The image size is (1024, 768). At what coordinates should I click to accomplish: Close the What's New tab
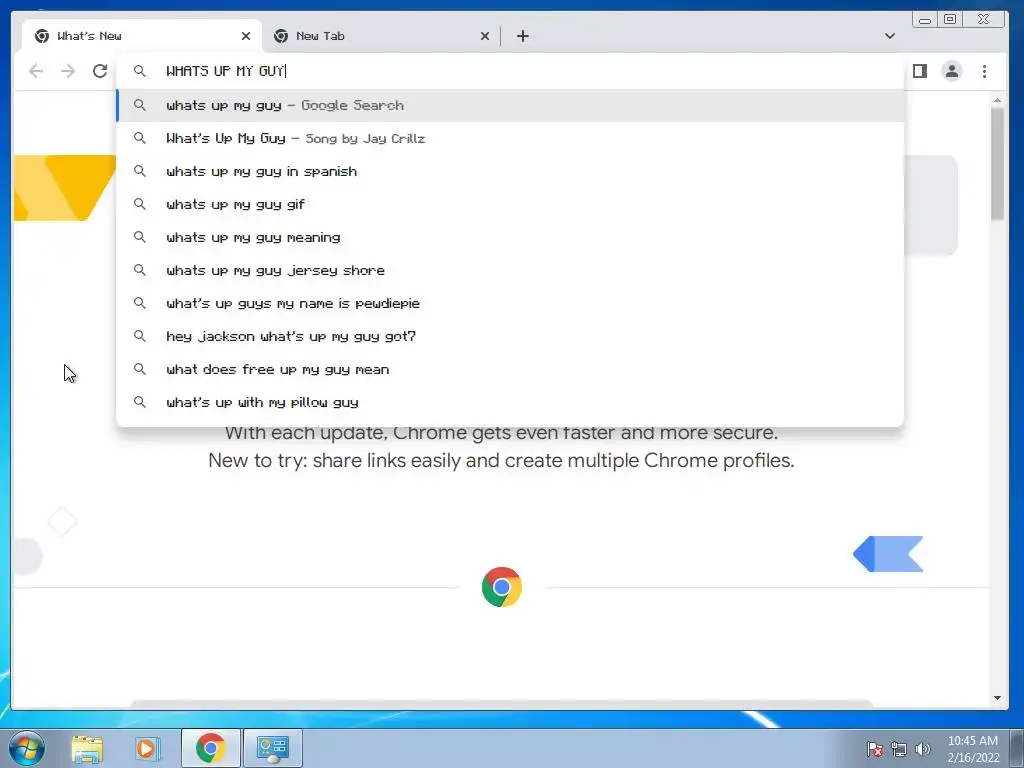point(246,36)
